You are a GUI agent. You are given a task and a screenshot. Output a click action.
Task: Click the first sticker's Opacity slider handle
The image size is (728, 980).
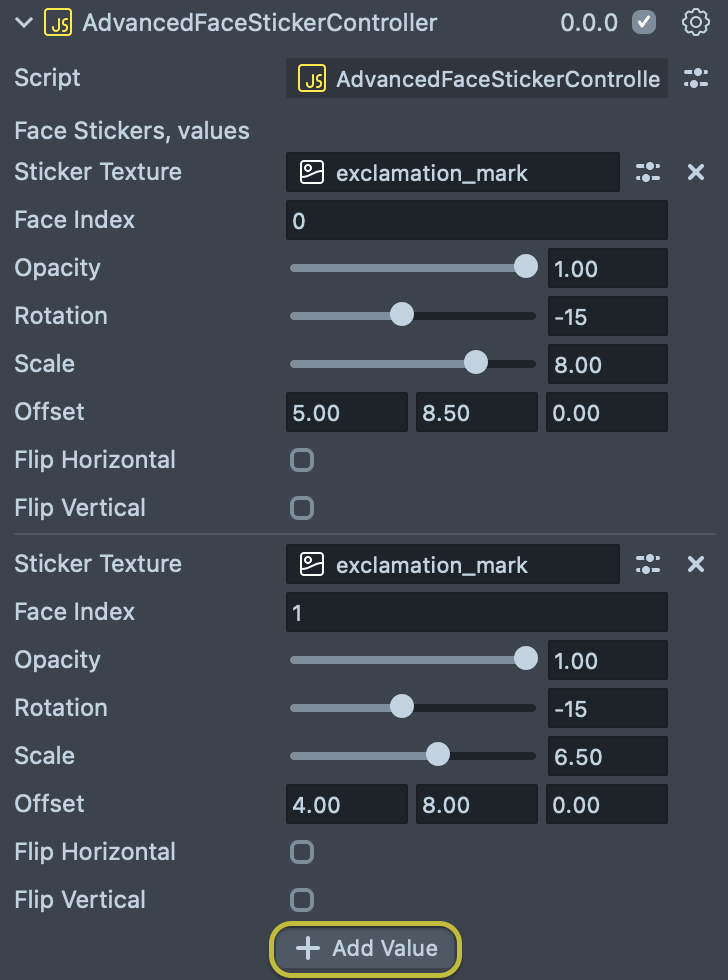525,266
